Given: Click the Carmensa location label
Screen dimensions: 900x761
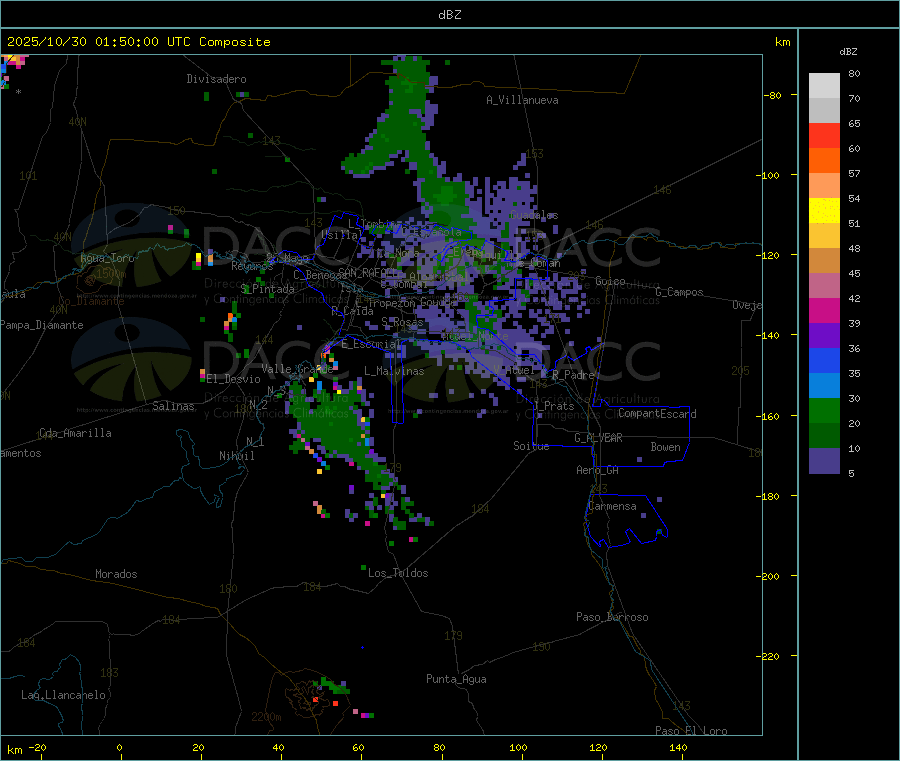Looking at the screenshot, I should pyautogui.click(x=612, y=506).
